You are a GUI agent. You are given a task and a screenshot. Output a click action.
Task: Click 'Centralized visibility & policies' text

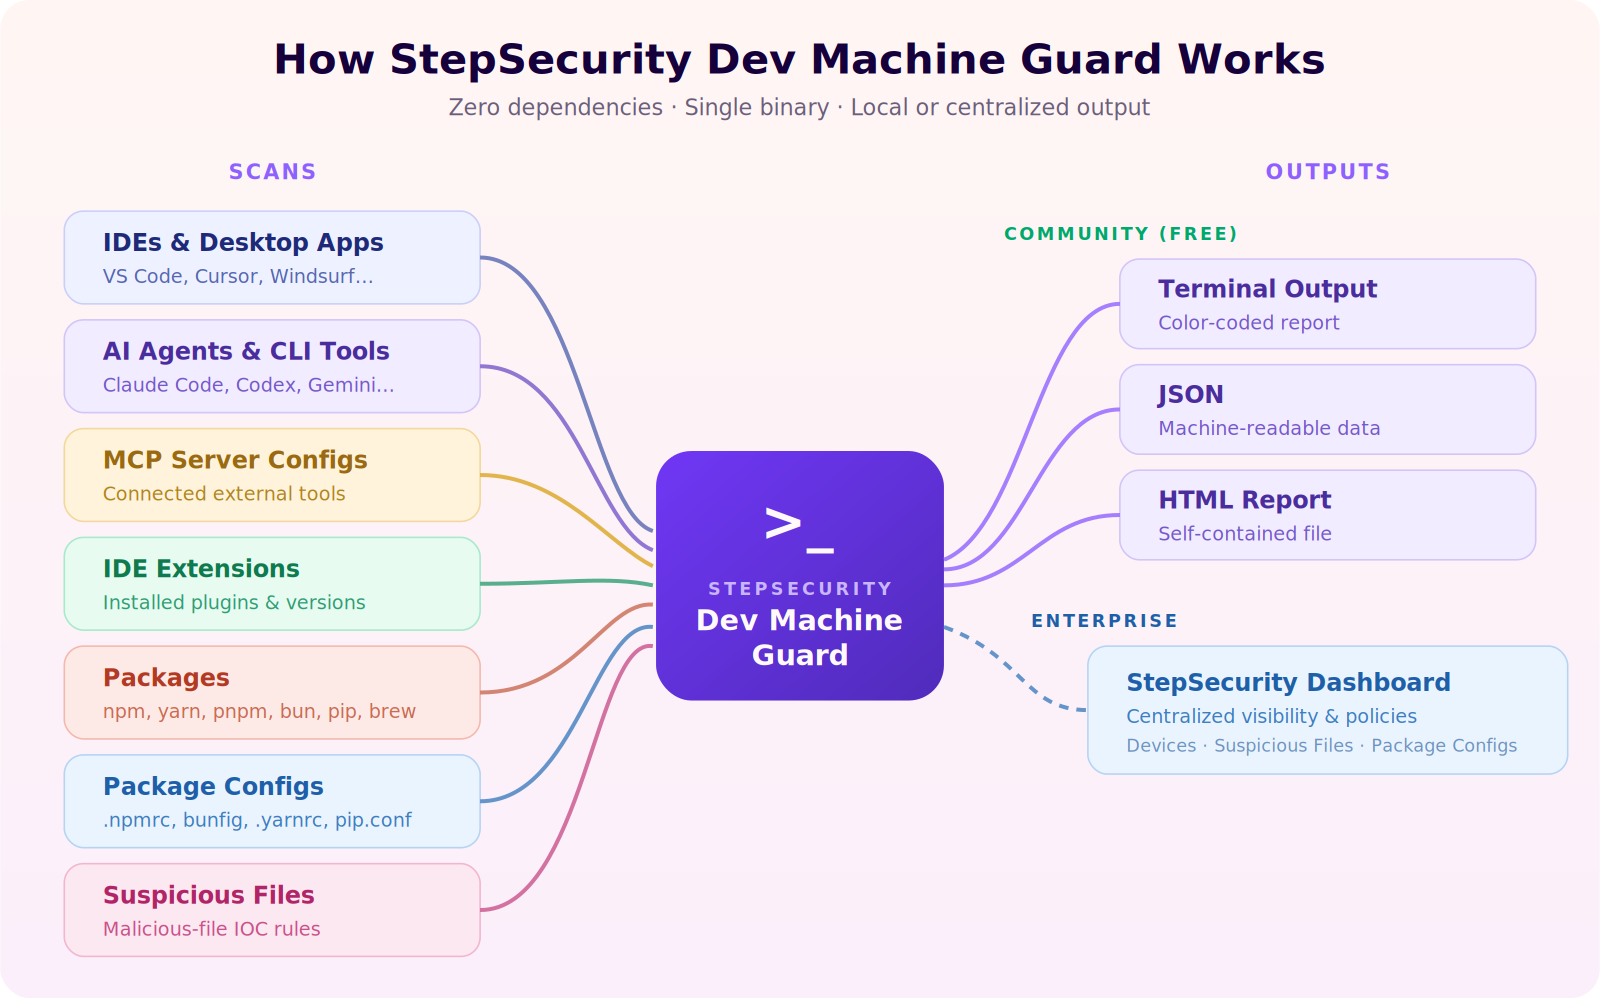point(1271,716)
